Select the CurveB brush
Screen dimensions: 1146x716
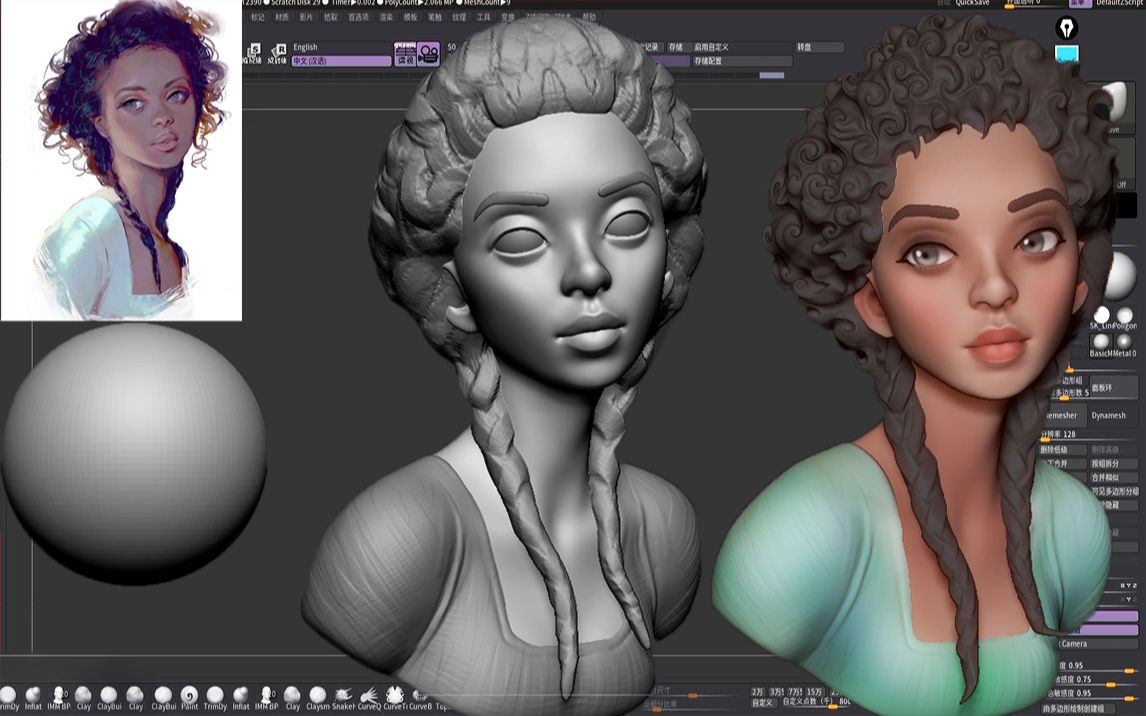point(420,698)
